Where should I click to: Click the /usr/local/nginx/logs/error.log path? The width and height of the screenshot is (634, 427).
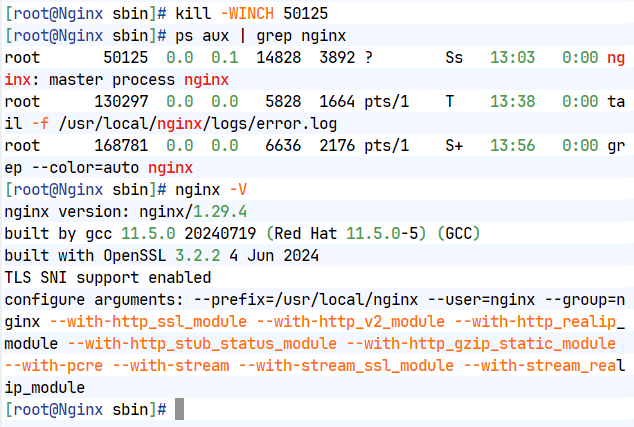(198, 124)
